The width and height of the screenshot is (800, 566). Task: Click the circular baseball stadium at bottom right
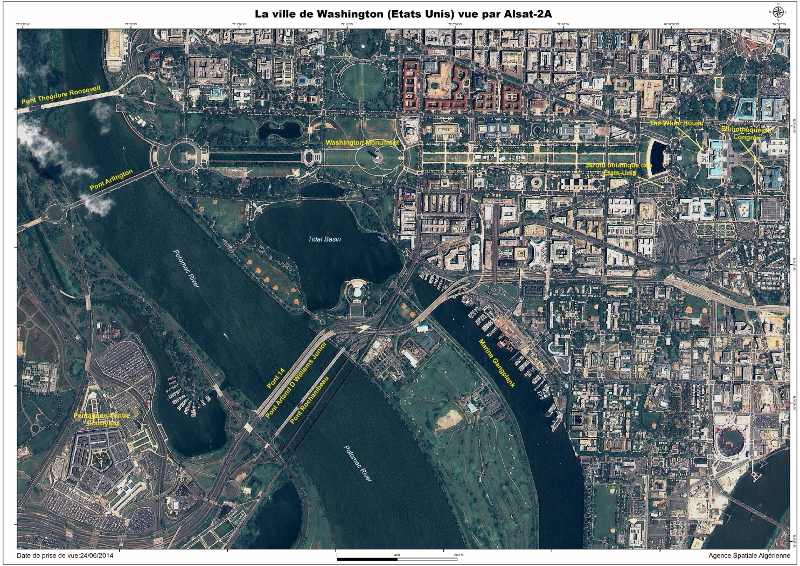(x=730, y=441)
